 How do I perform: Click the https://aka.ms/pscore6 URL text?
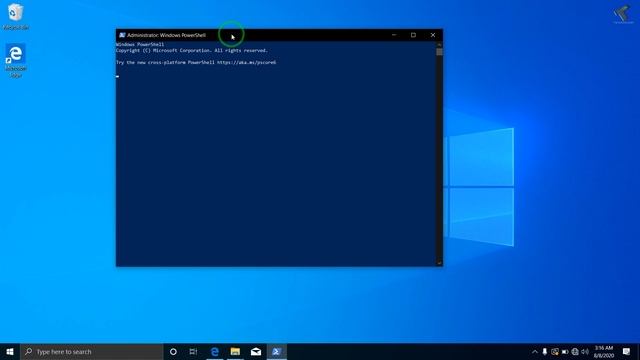coord(246,62)
